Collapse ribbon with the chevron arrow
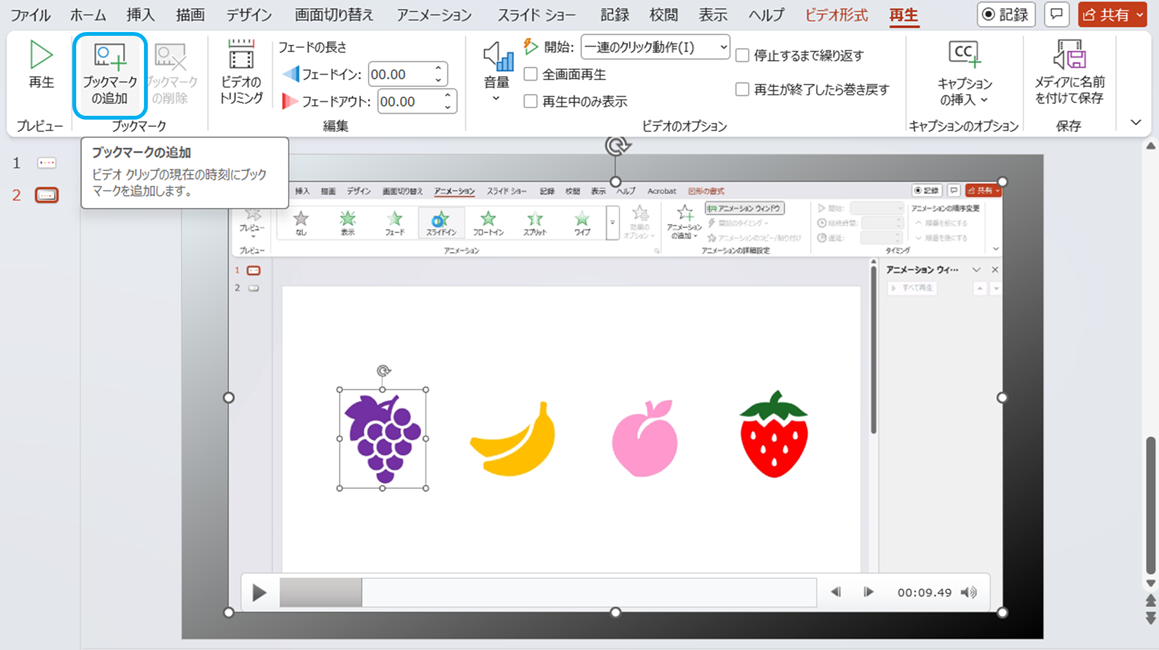 [x=1135, y=122]
